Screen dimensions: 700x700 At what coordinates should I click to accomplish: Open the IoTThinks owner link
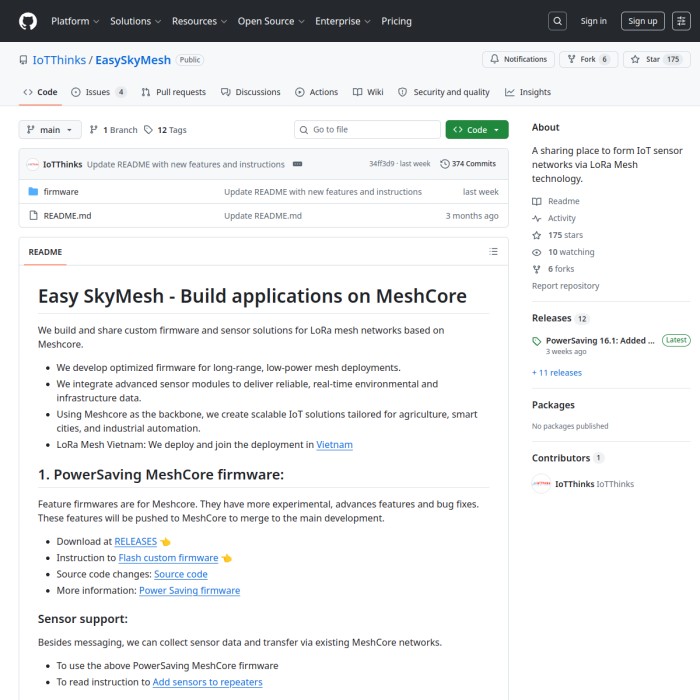[59, 60]
